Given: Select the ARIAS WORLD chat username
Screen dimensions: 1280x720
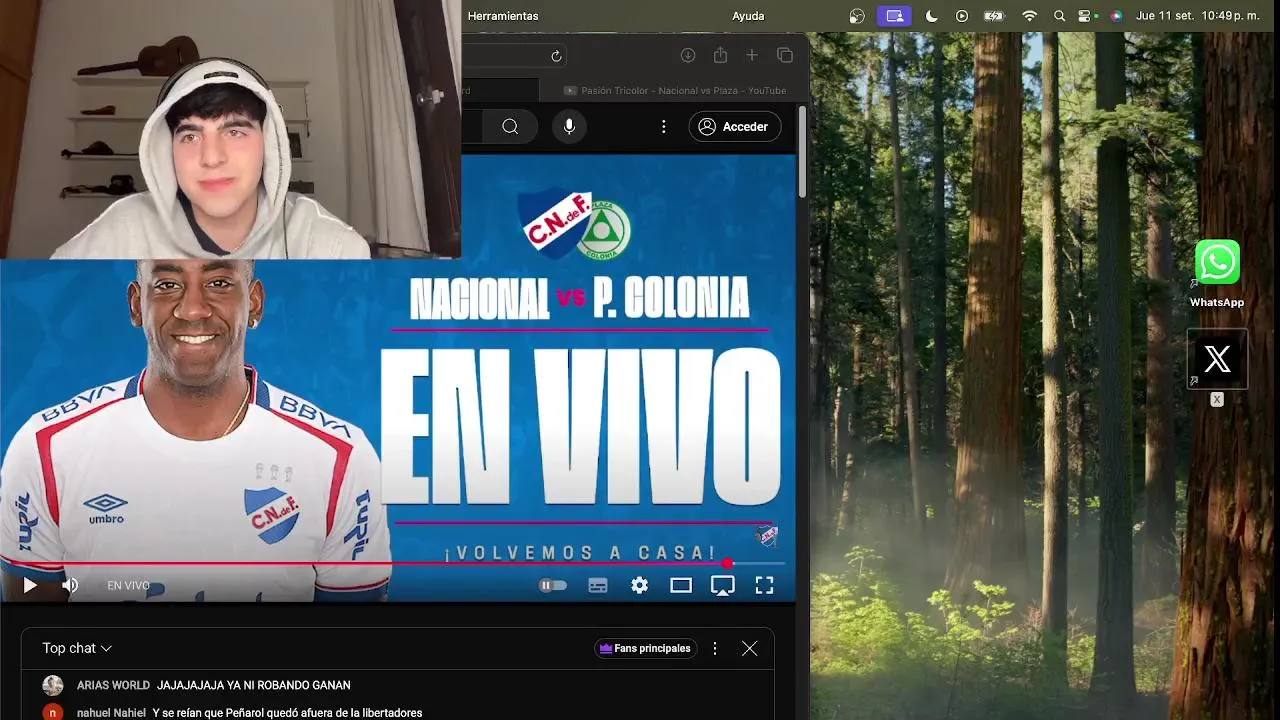Looking at the screenshot, I should tap(113, 685).
